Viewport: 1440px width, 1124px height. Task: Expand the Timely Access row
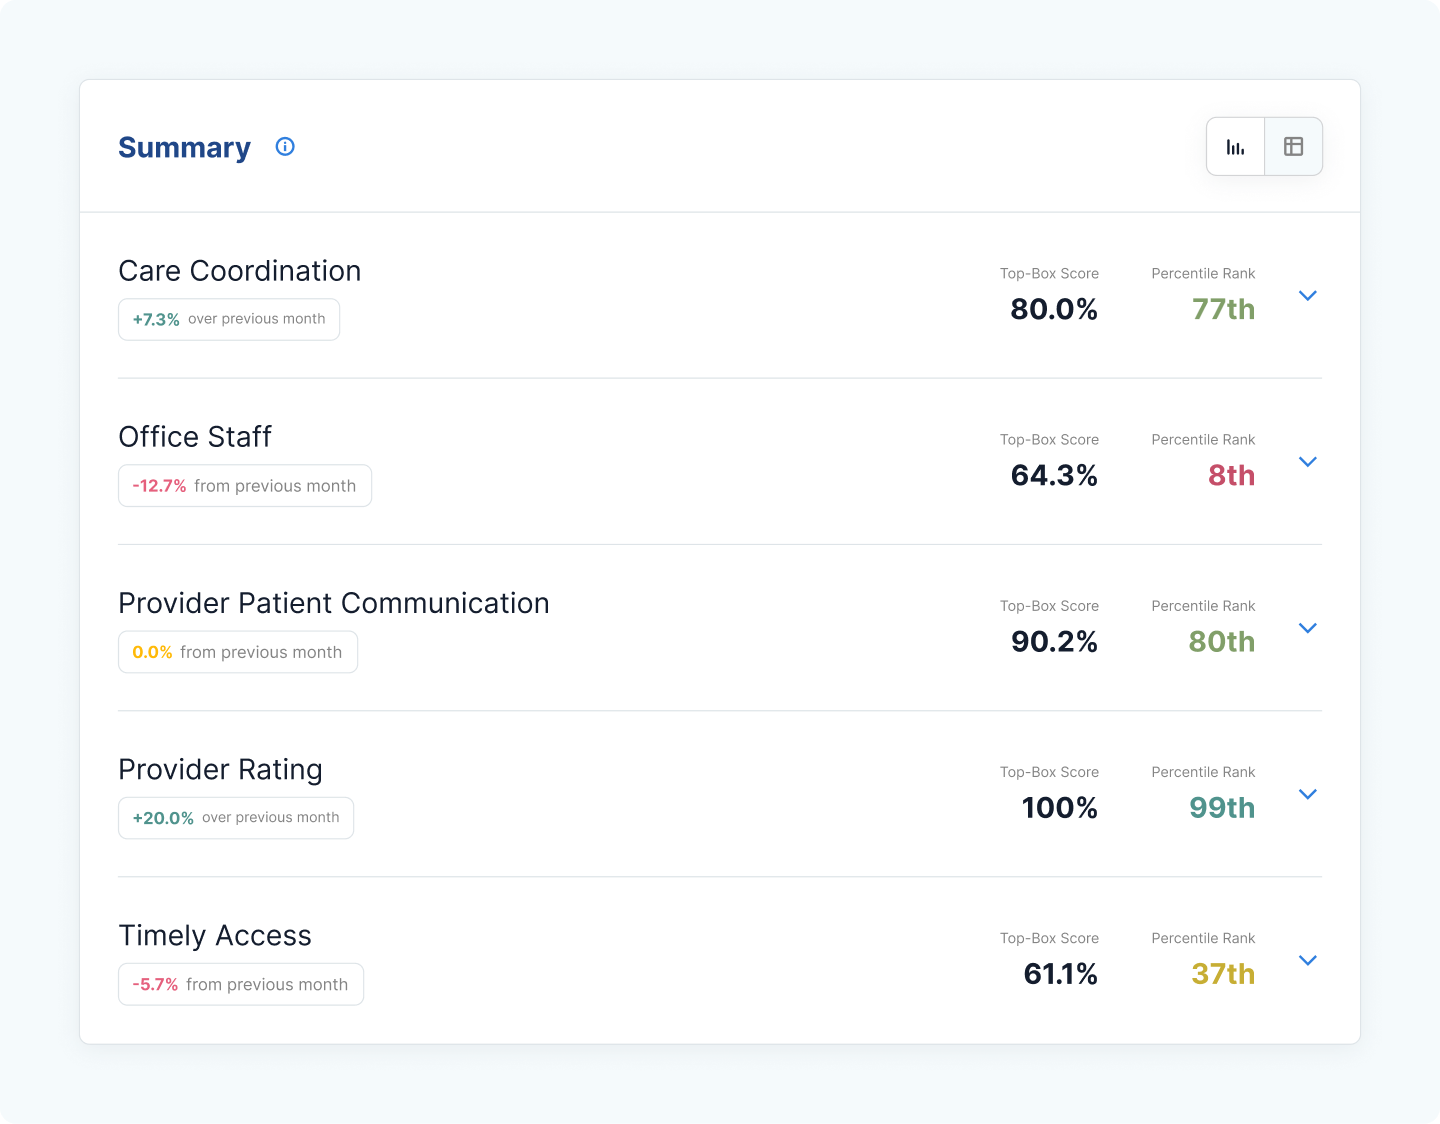[1307, 960]
